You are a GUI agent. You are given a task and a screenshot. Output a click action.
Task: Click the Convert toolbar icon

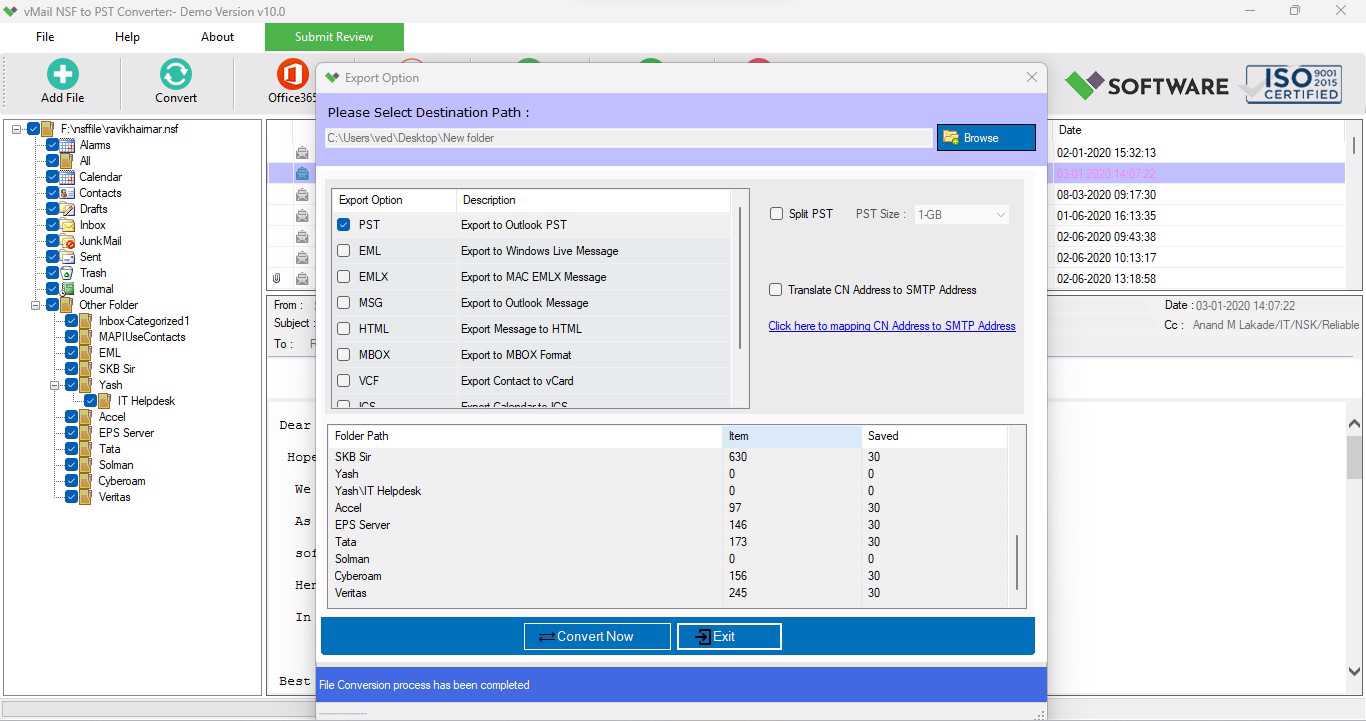point(176,74)
